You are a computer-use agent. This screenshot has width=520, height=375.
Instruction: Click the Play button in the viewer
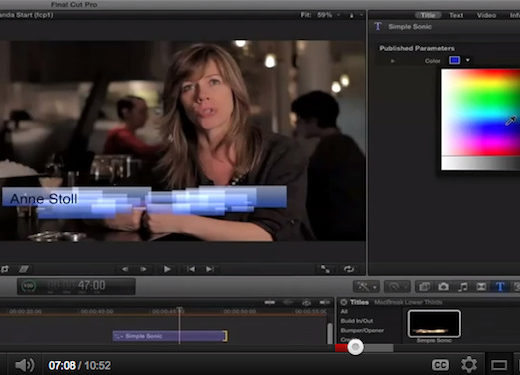click(167, 269)
